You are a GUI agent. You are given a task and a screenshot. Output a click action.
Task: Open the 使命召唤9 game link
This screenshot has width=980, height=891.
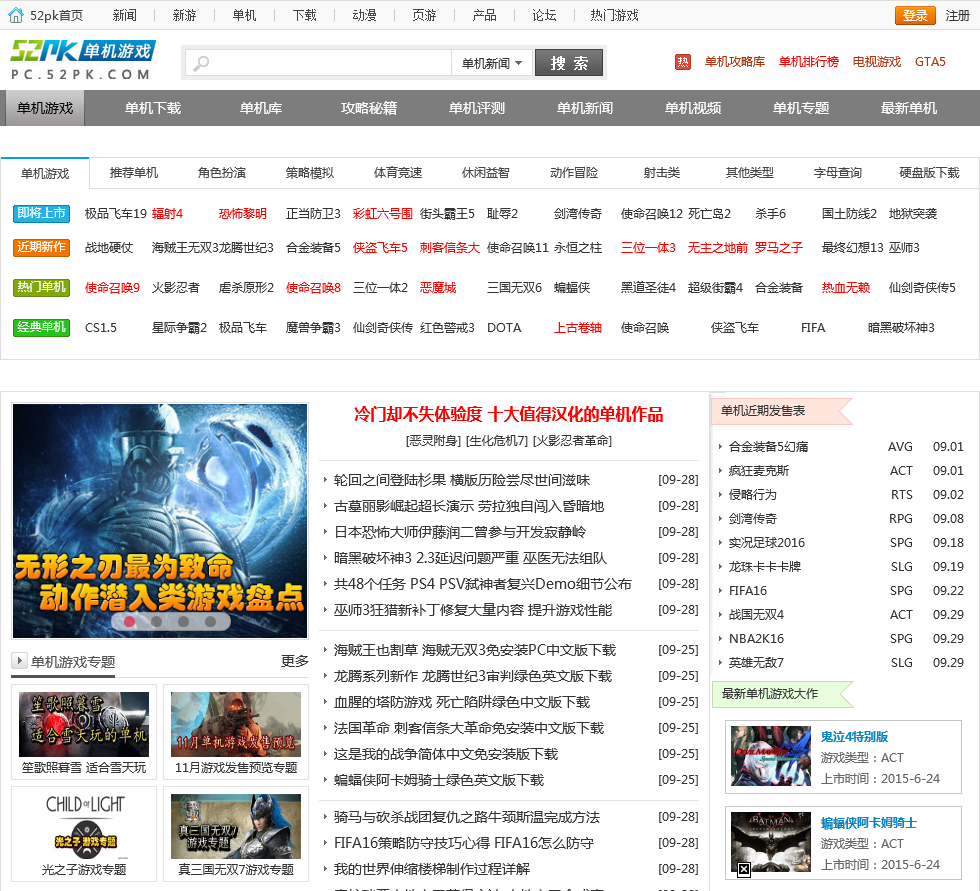click(112, 287)
